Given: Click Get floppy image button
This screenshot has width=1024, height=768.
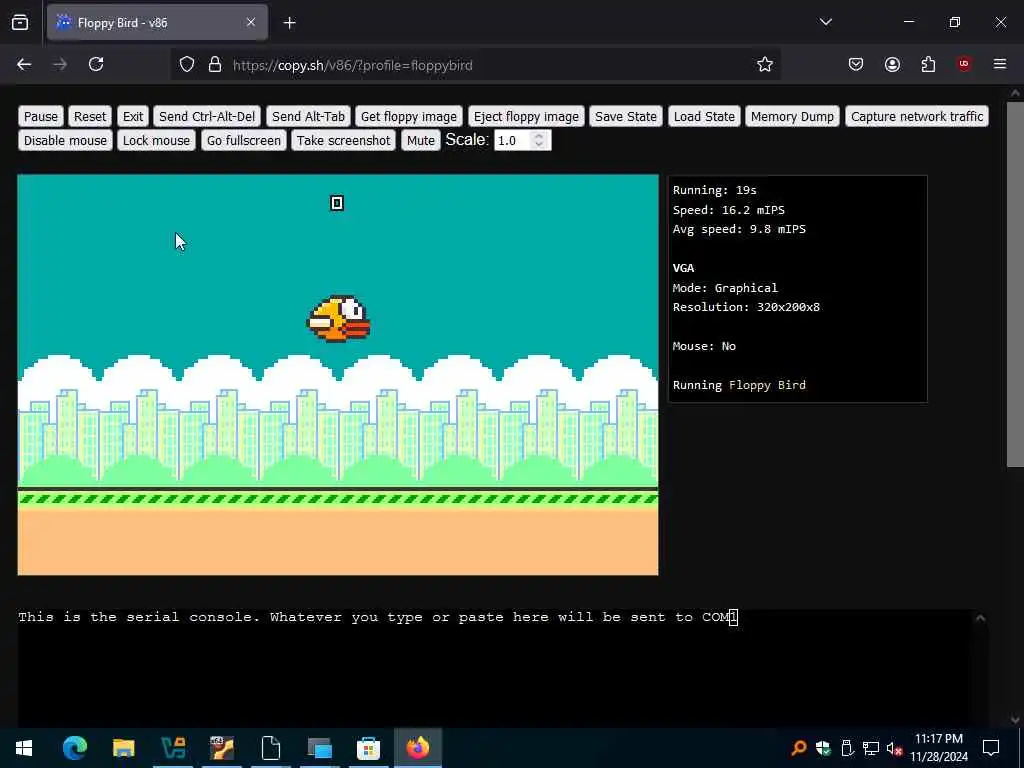Looking at the screenshot, I should (409, 116).
